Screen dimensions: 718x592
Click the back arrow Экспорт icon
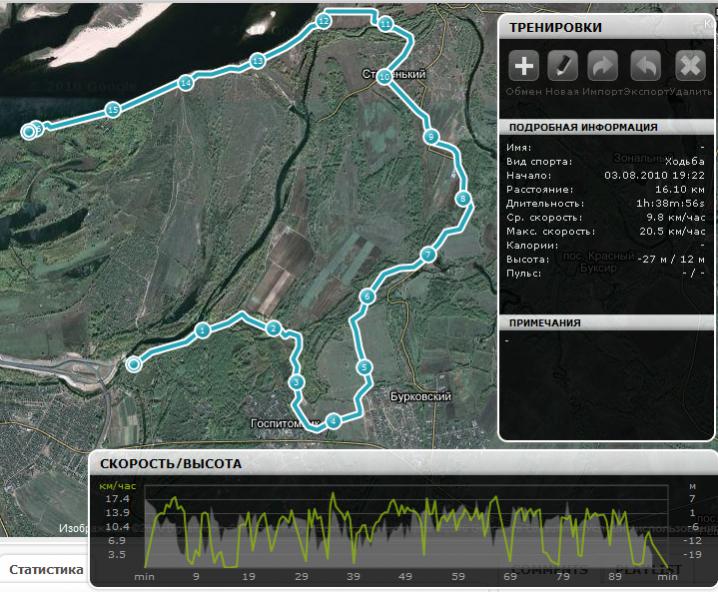(646, 66)
